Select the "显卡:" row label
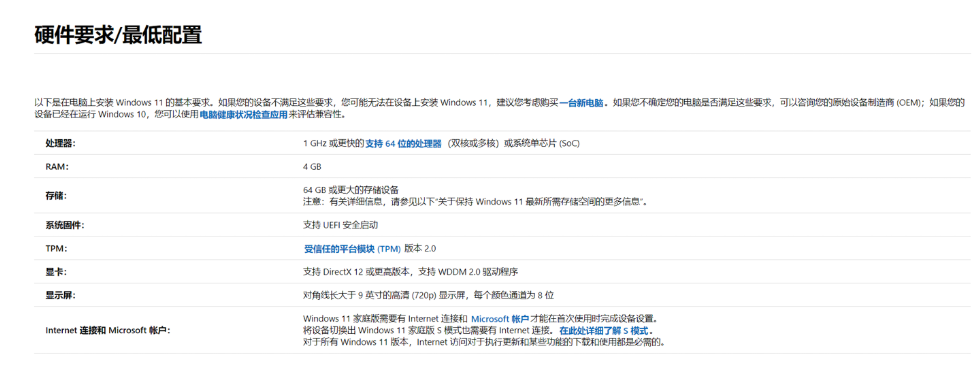The width and height of the screenshot is (978, 379). tap(56, 272)
